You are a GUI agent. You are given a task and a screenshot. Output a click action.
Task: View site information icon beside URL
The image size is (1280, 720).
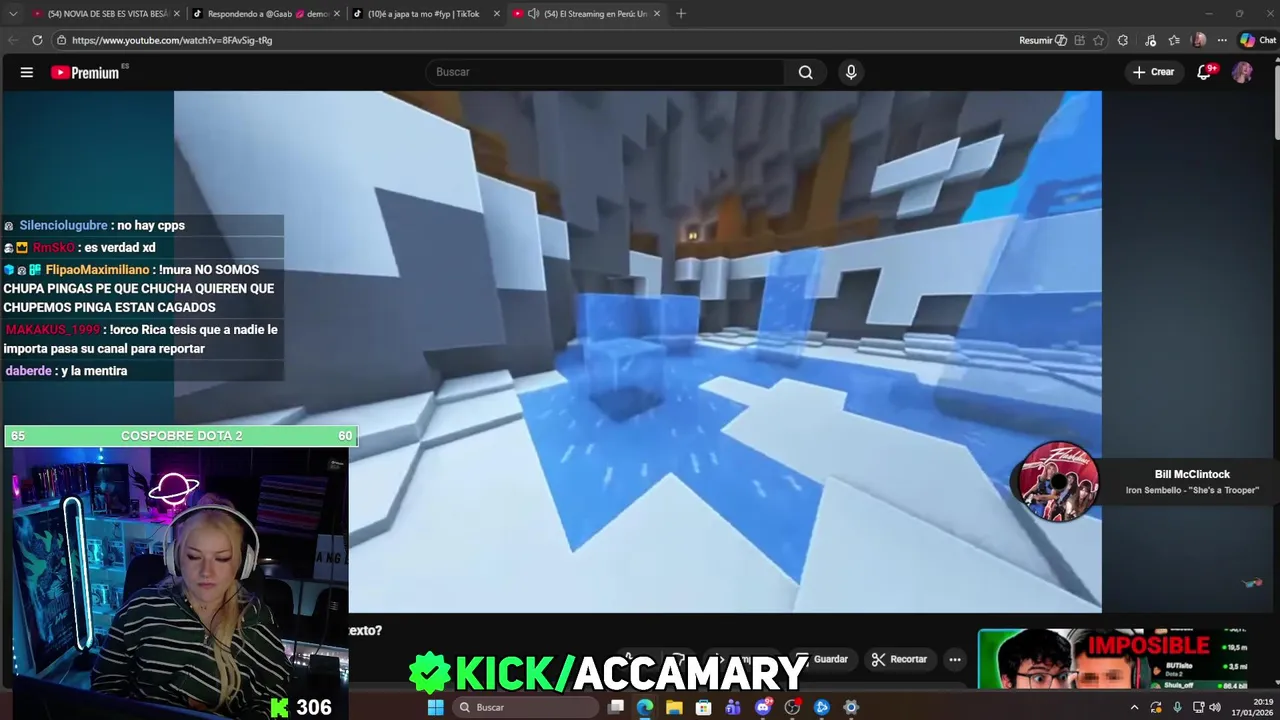[62, 40]
